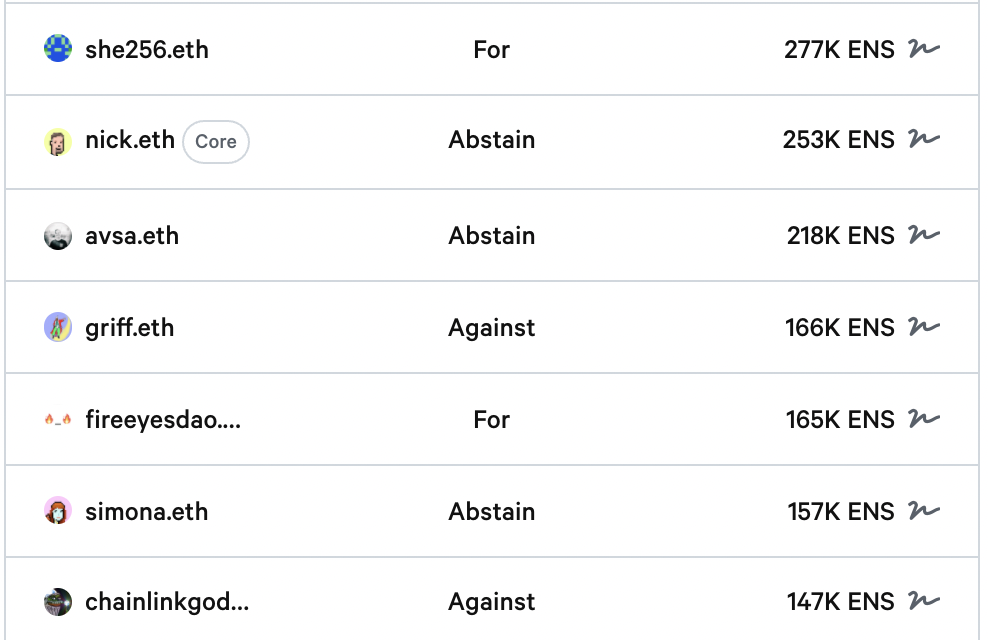This screenshot has width=988, height=640.
Task: Click nick.eth avatar icon
Action: 58,142
